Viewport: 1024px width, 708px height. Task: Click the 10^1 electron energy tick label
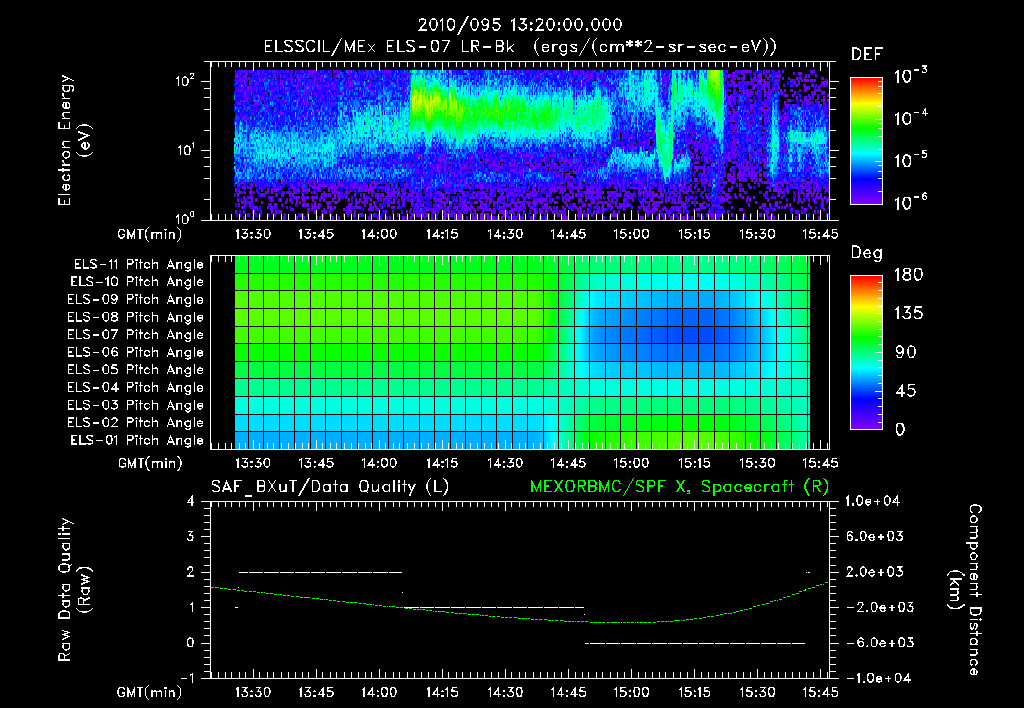point(185,150)
